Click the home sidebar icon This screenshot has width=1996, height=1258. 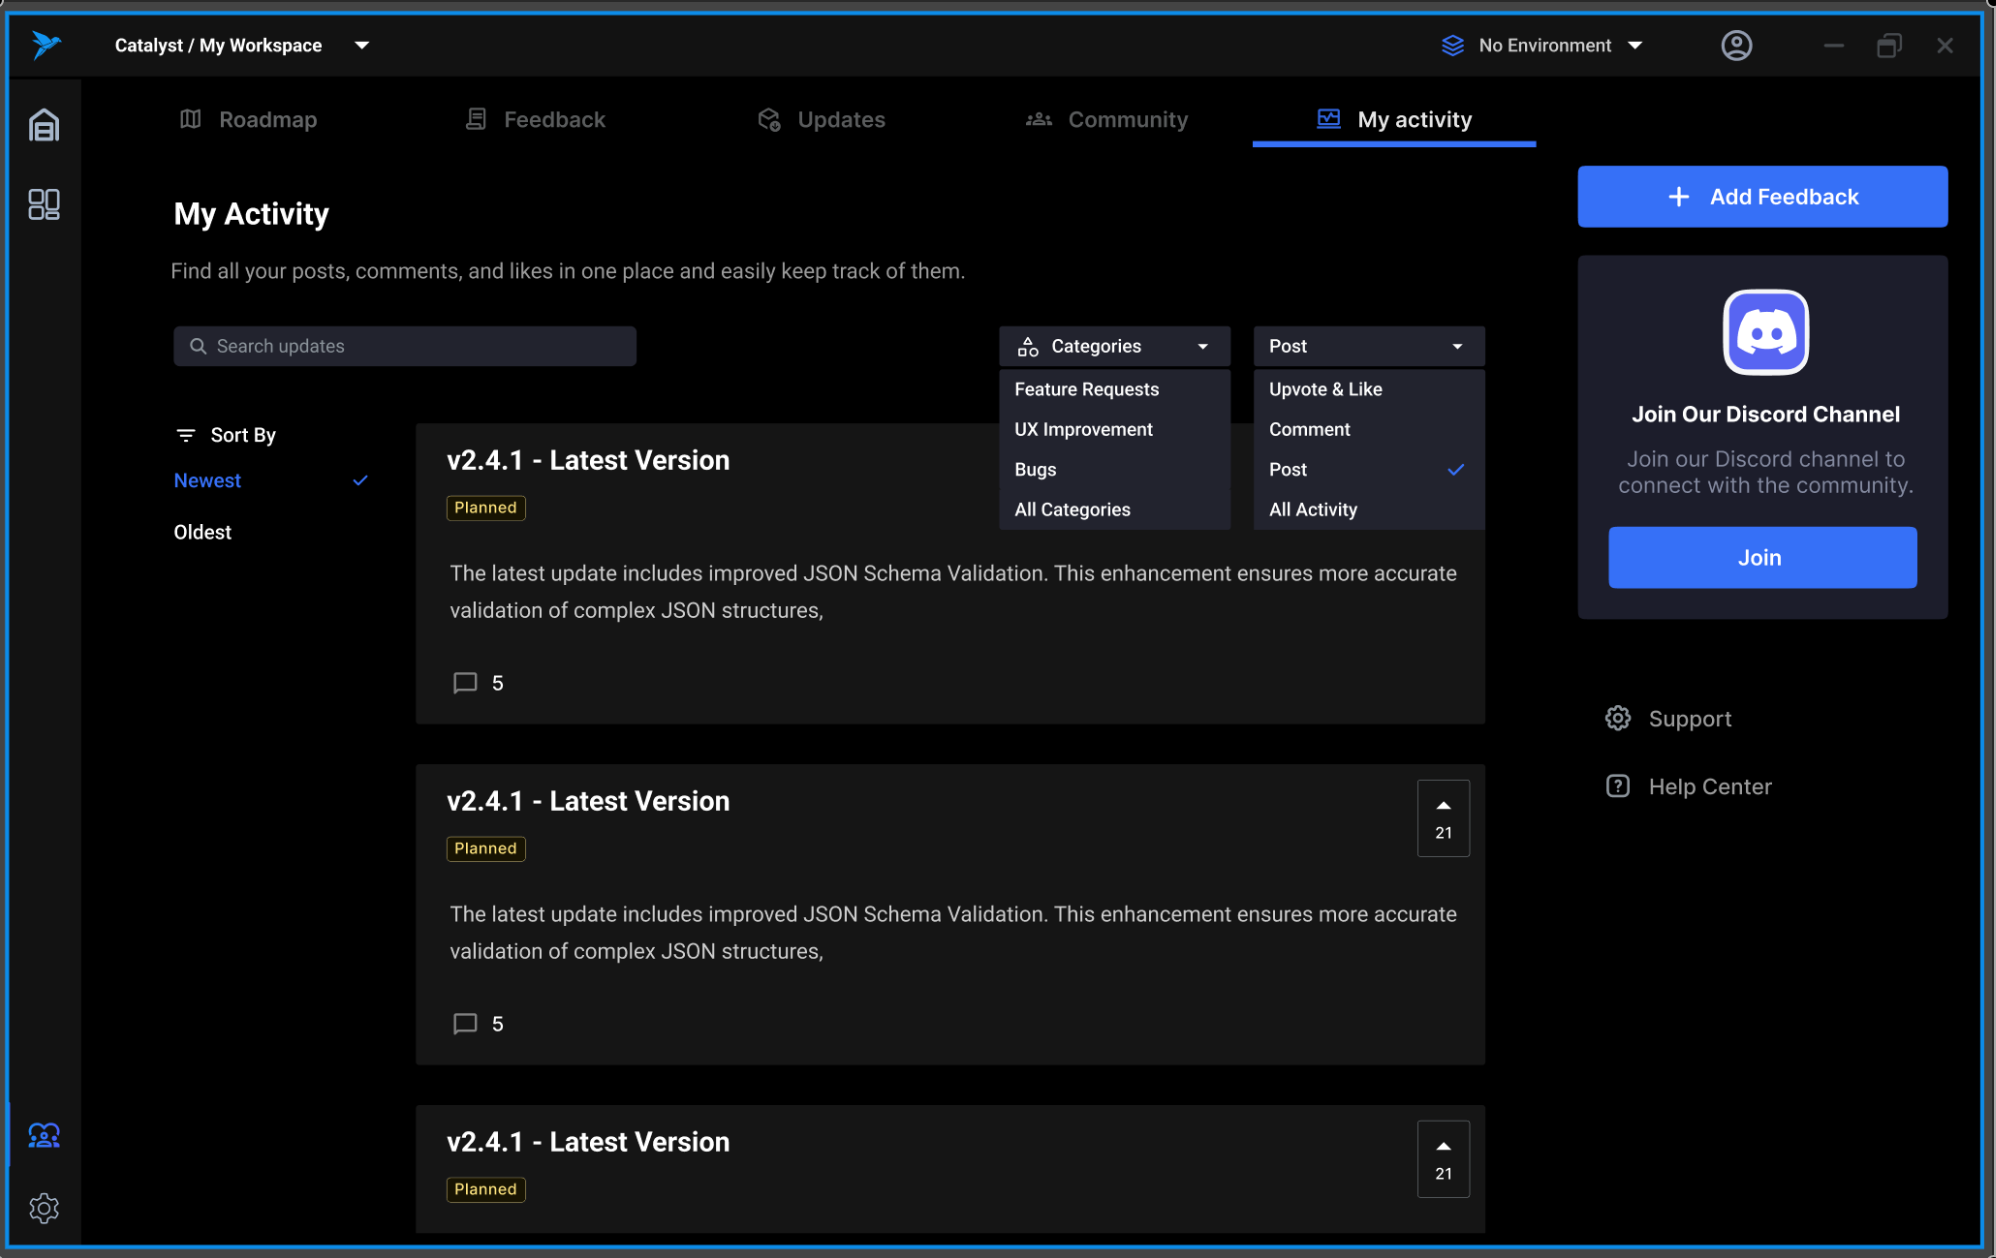point(43,126)
